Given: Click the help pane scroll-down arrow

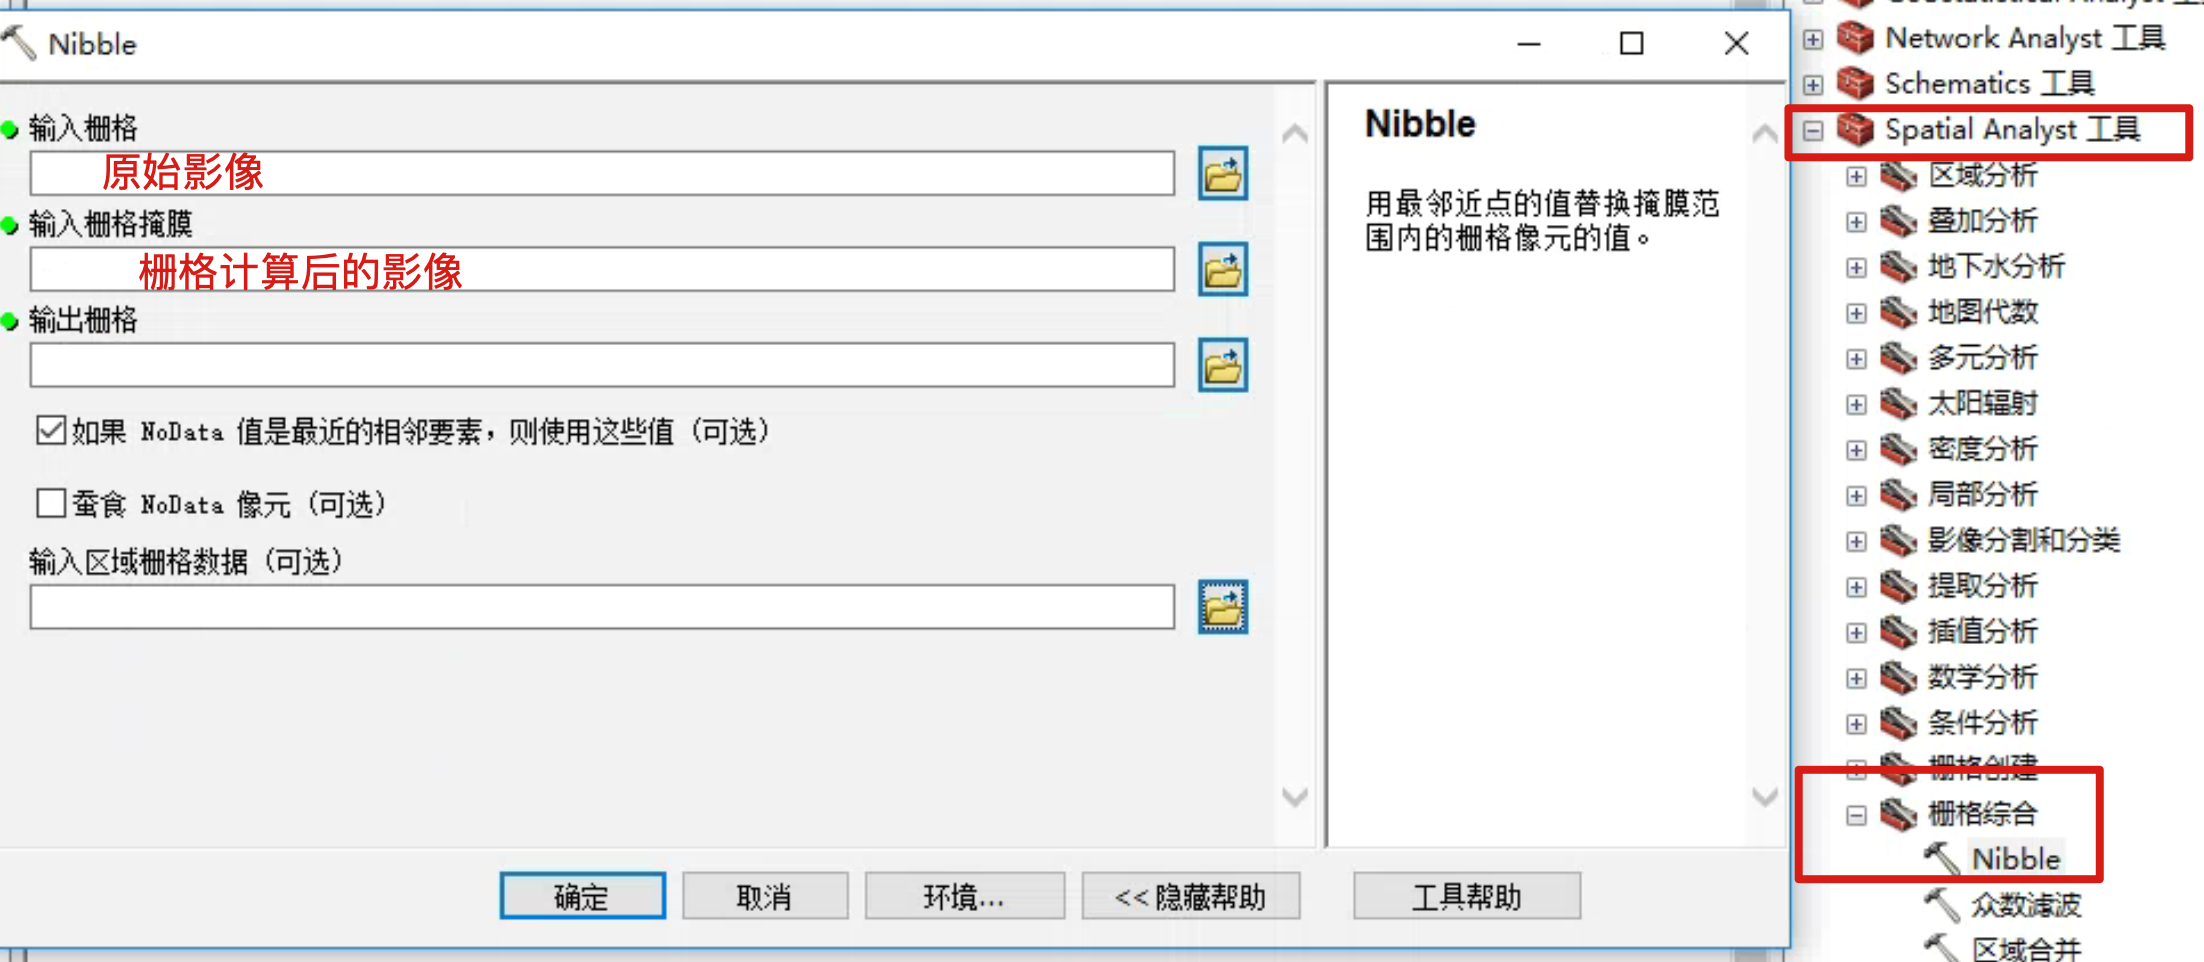Looking at the screenshot, I should tap(1765, 797).
